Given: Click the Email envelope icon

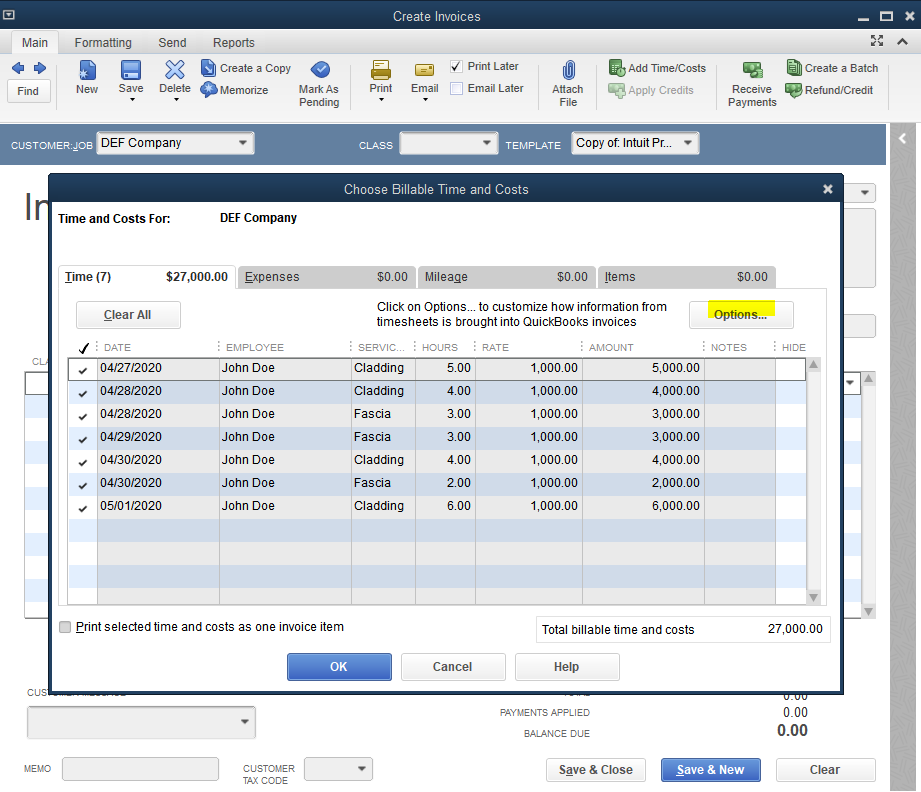Looking at the screenshot, I should (x=424, y=71).
